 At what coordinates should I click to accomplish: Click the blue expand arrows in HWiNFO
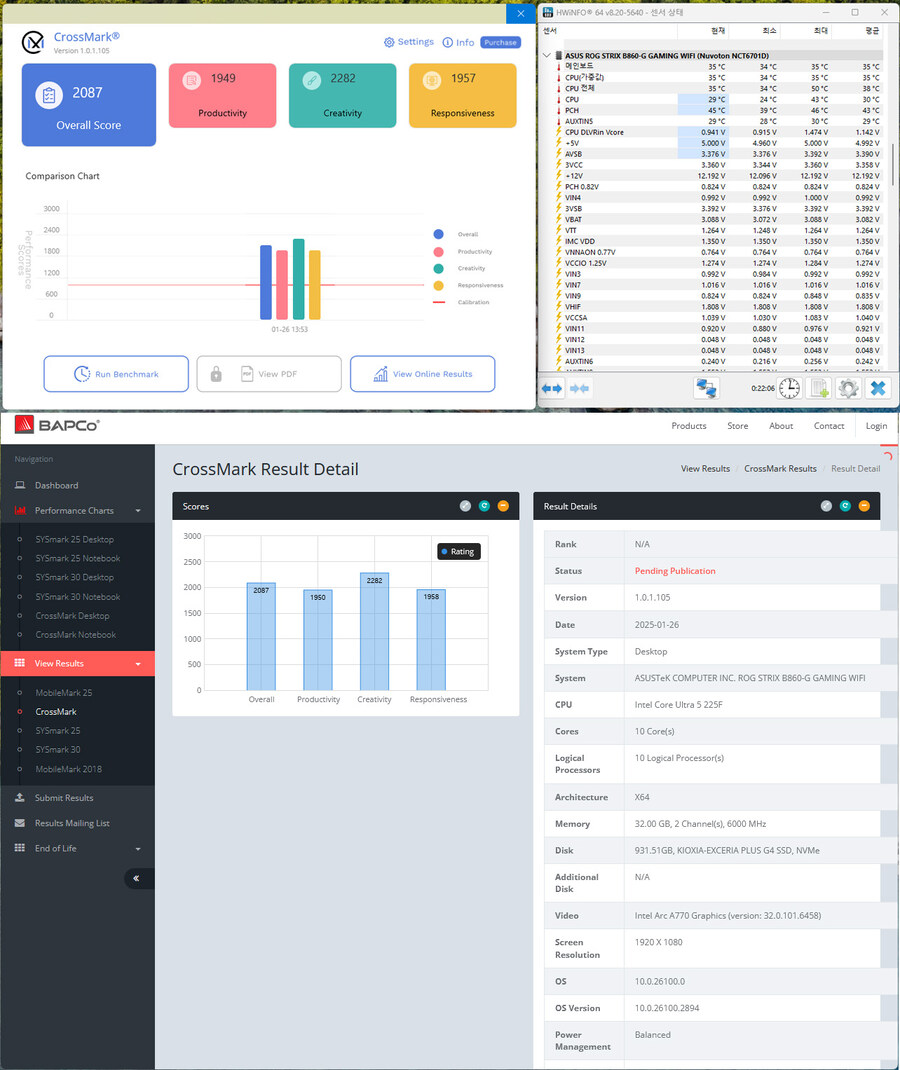point(552,388)
